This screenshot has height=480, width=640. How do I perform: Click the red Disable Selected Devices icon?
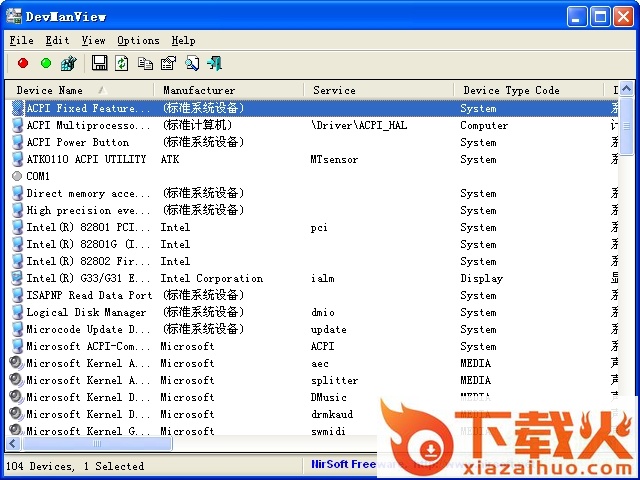coord(23,63)
